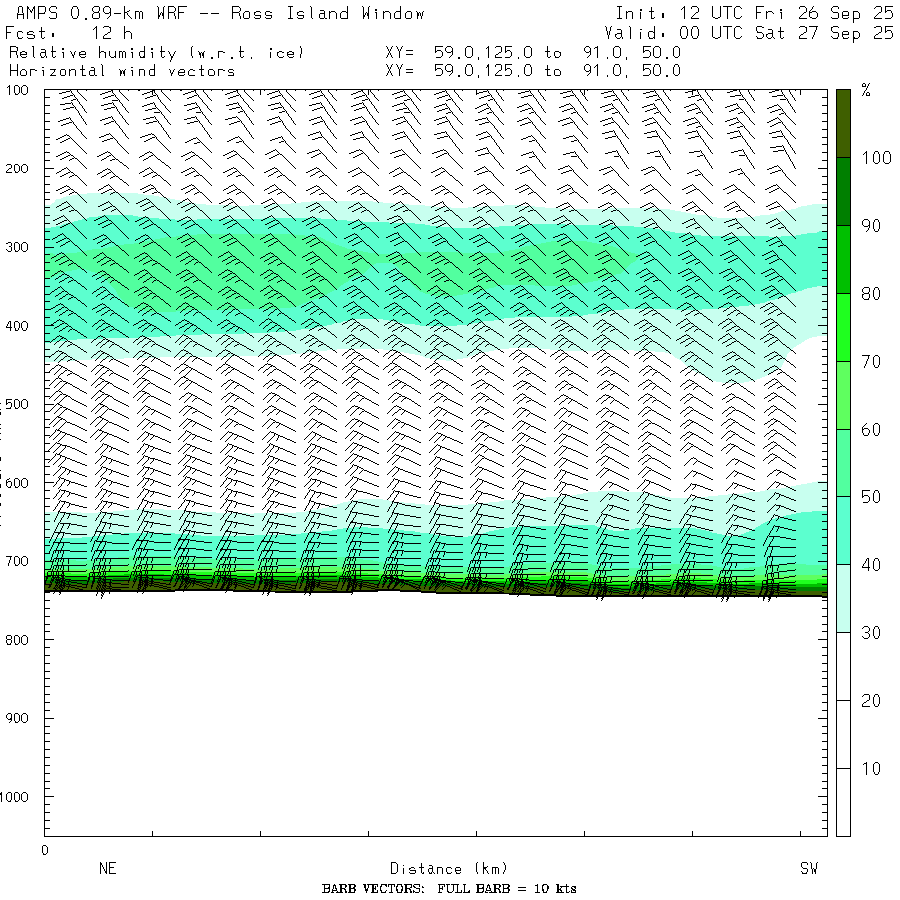This screenshot has width=900, height=900.
Task: Click the 'Relative humidity (w.r.t. ice)' label
Action: point(156,53)
